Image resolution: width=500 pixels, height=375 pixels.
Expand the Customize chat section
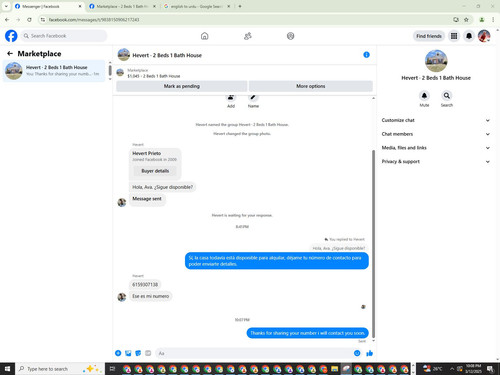pos(436,120)
